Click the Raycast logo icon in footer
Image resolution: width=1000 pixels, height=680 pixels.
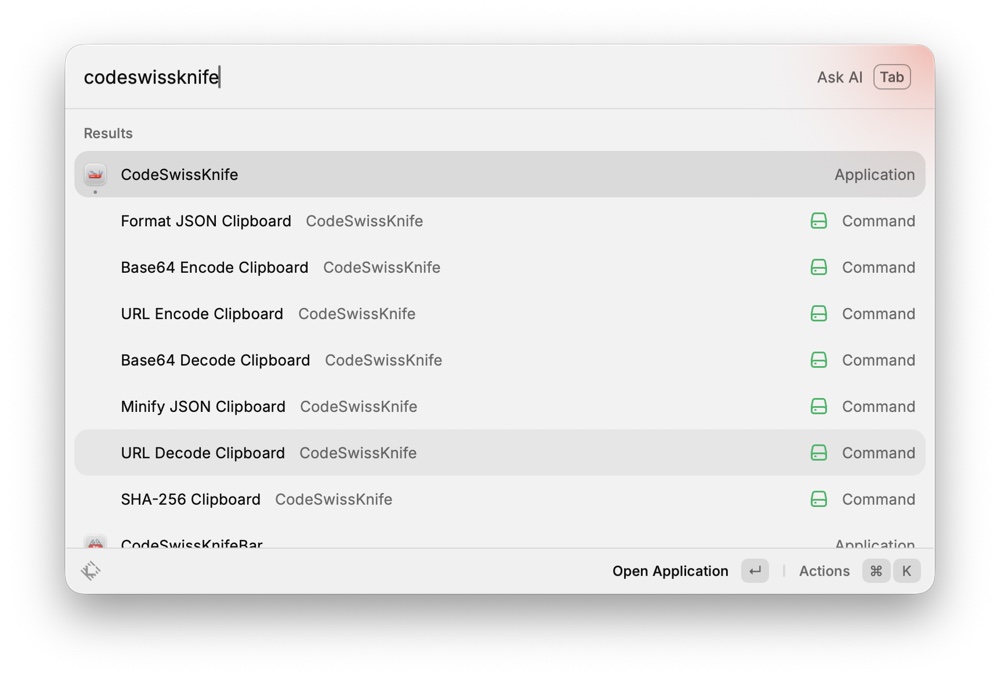(91, 570)
